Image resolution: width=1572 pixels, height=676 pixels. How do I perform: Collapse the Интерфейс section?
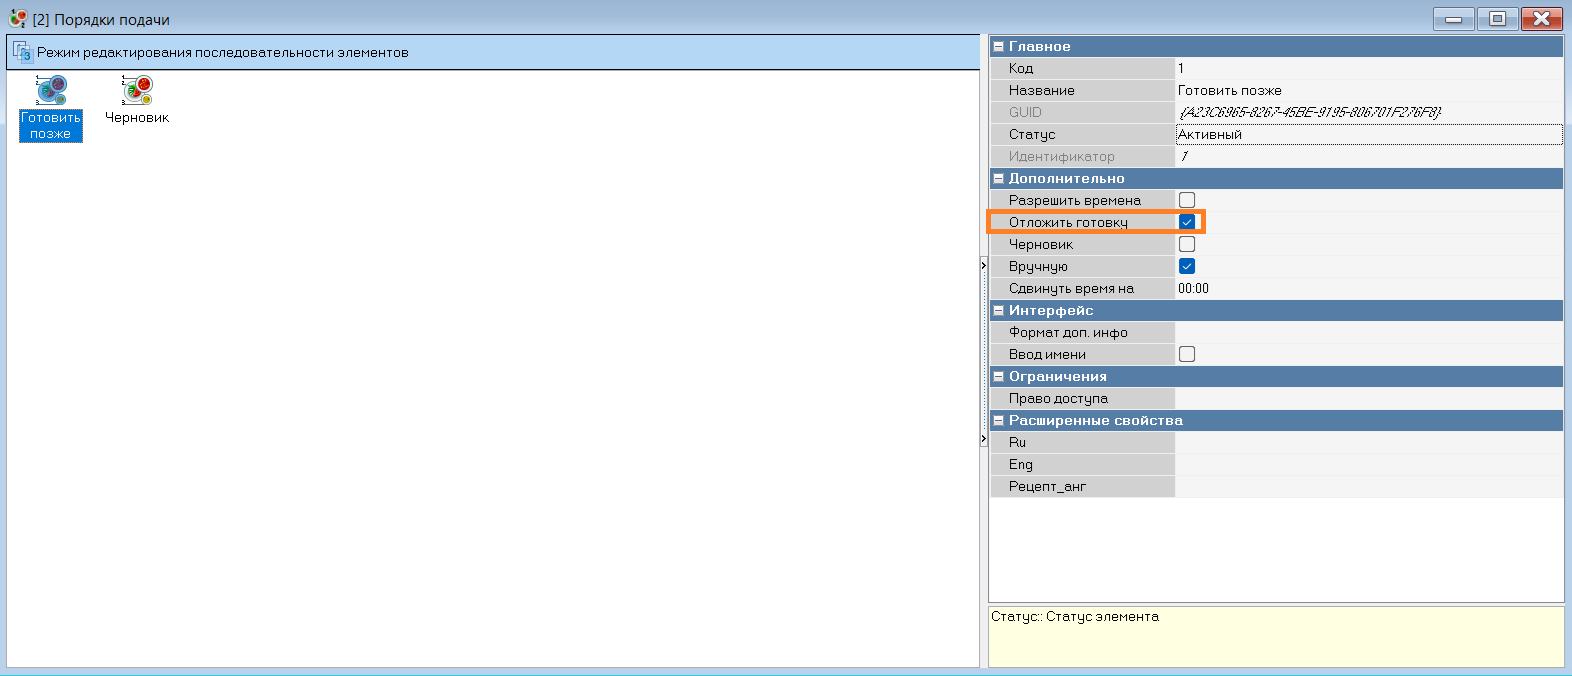click(998, 311)
